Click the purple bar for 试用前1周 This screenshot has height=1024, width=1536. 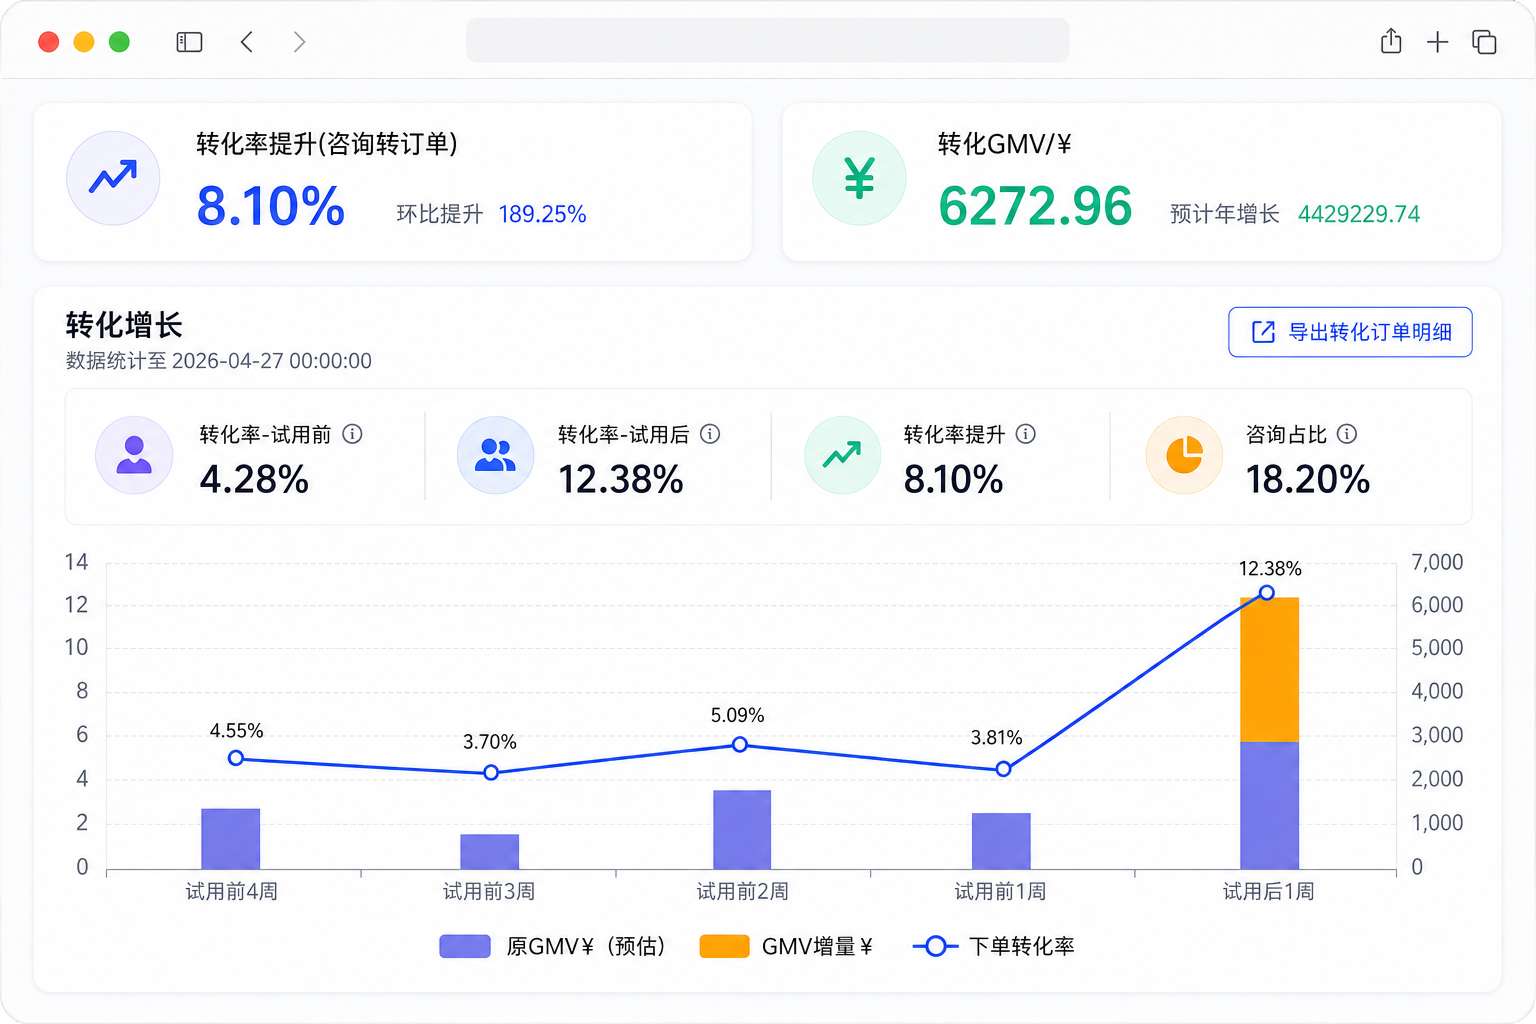(1001, 841)
